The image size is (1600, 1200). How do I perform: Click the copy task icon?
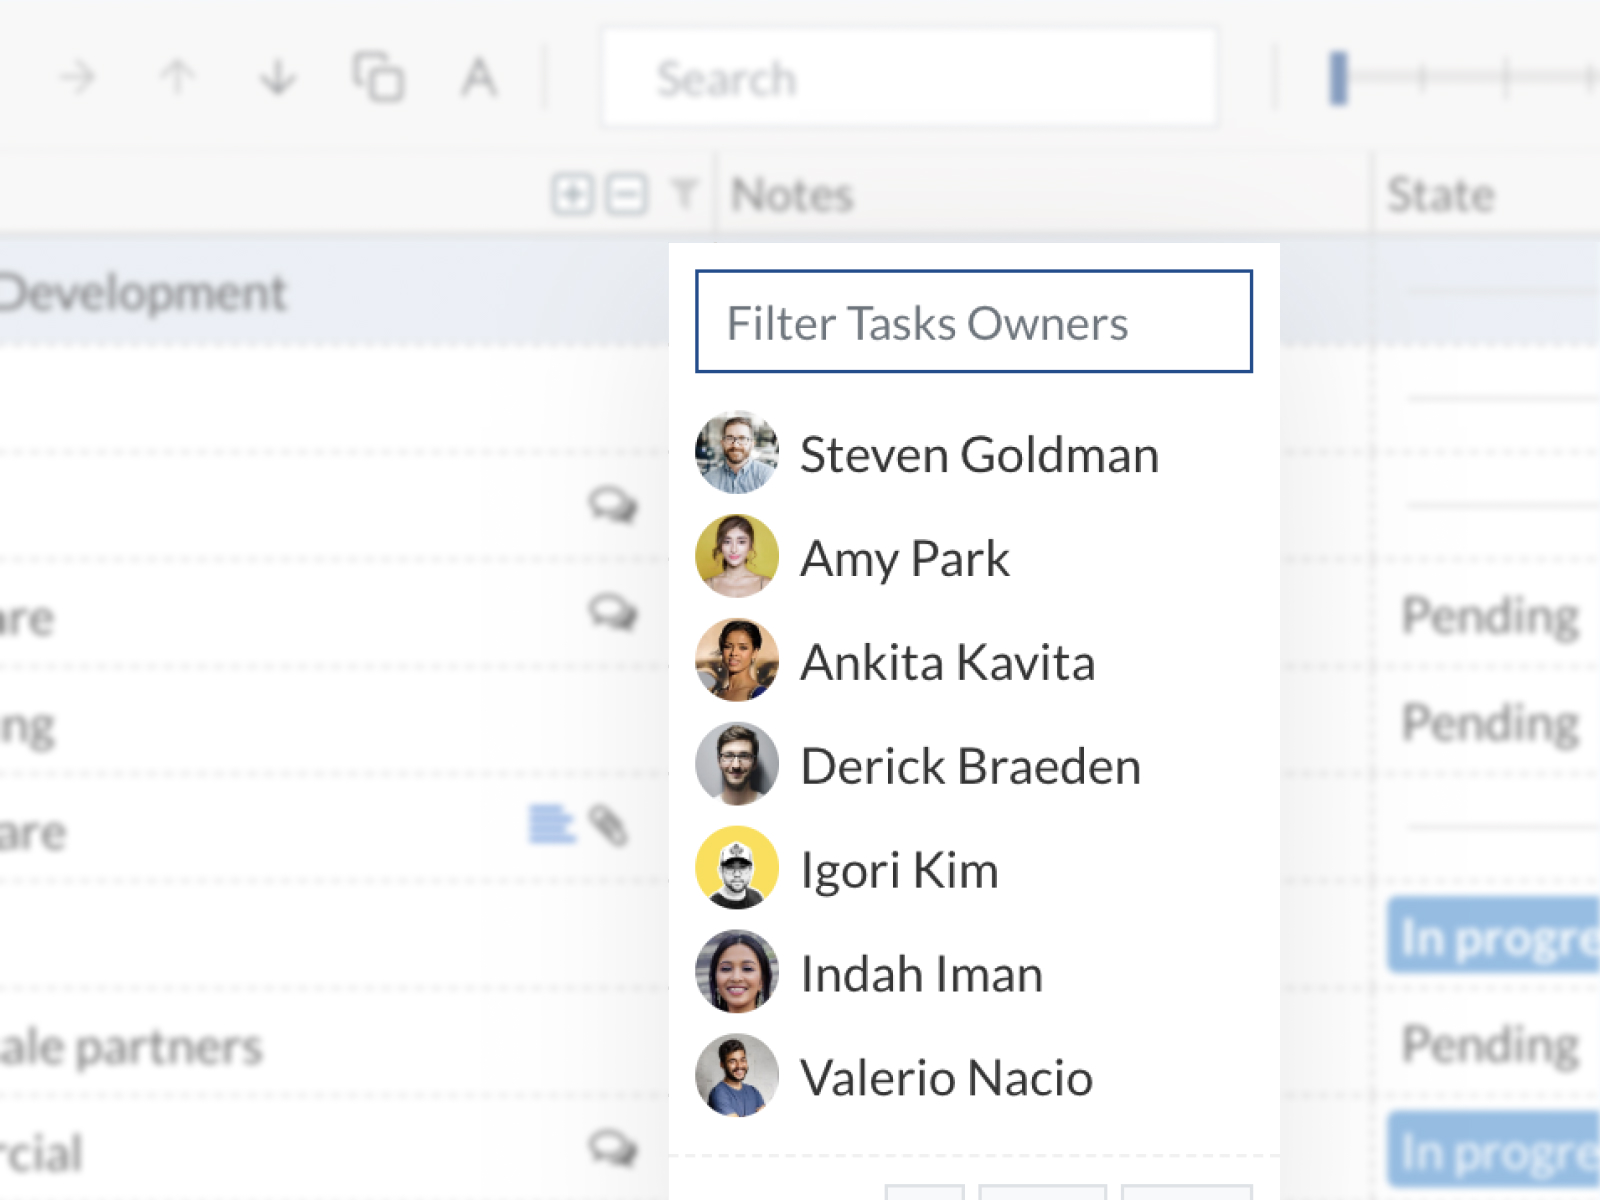[378, 77]
